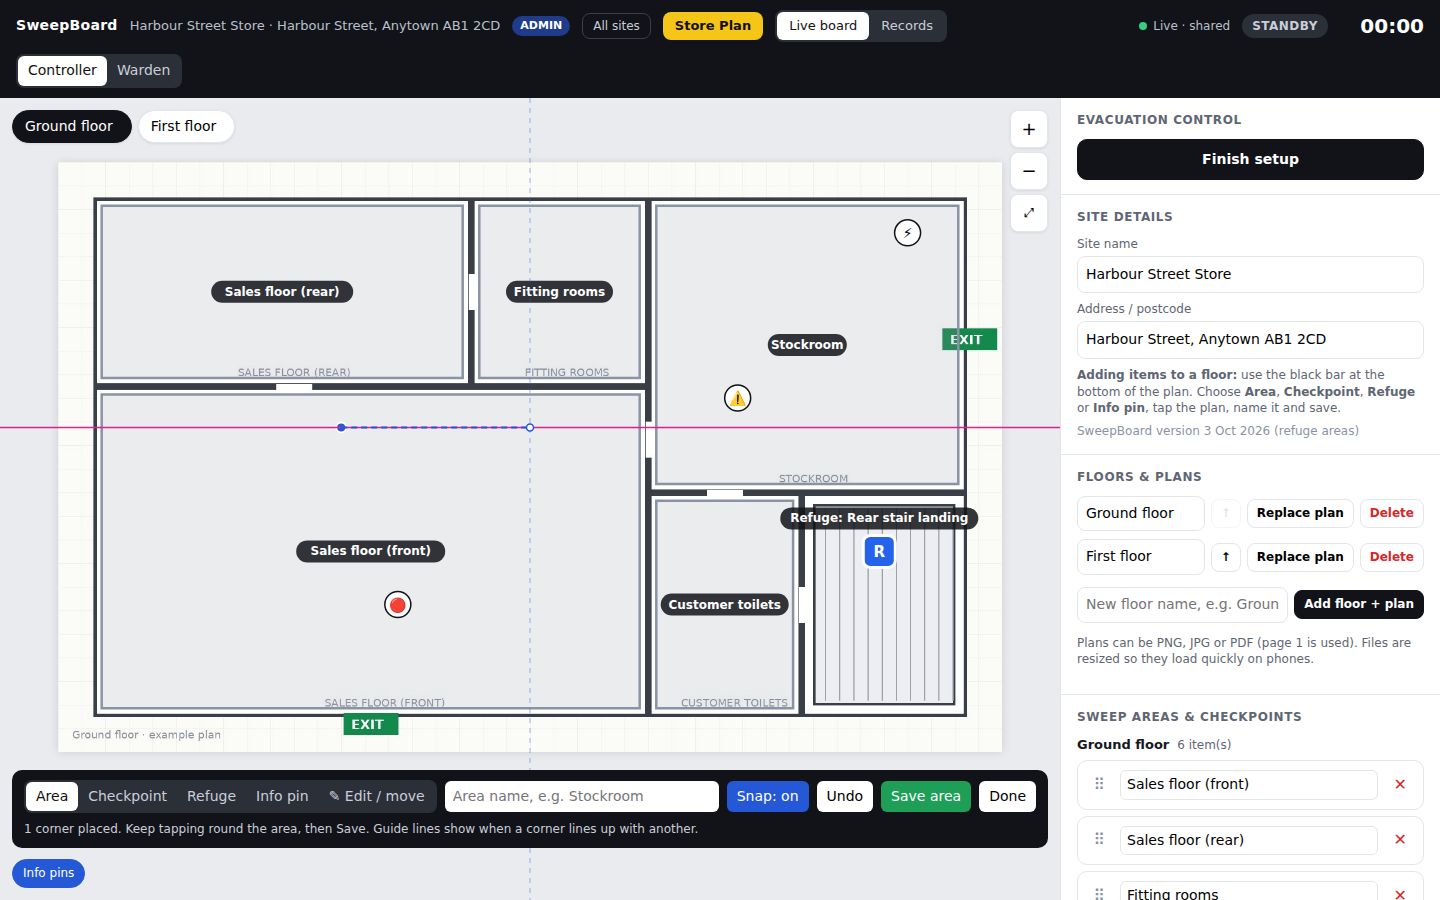
Task: Click the New floor name field
Action: point(1182,604)
